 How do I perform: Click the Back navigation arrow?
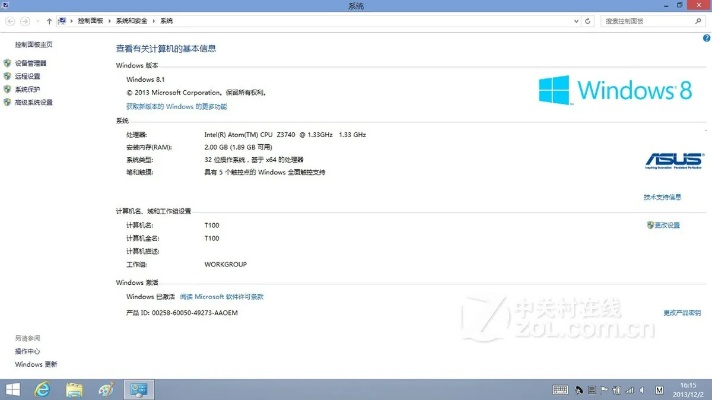pos(11,20)
